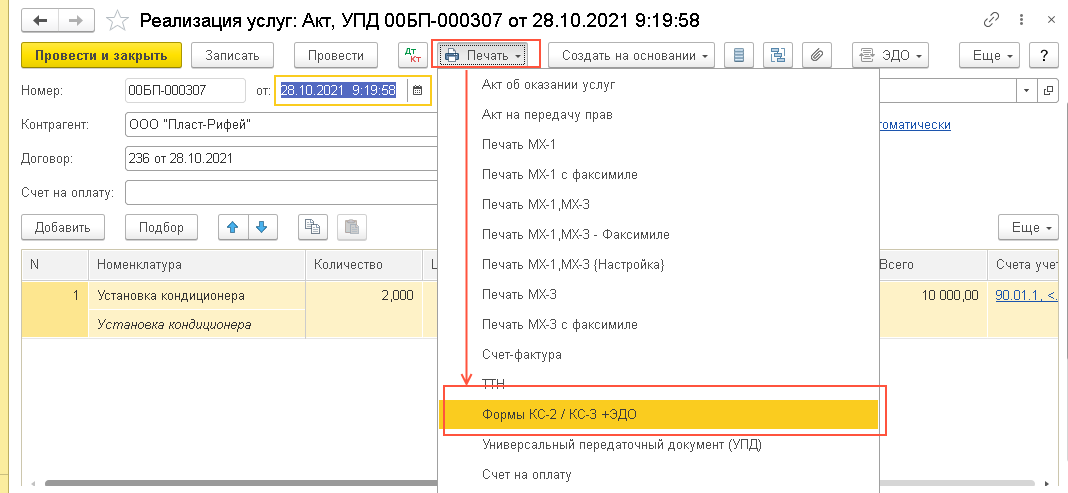Open the attached files paperclip icon

(x=816, y=56)
